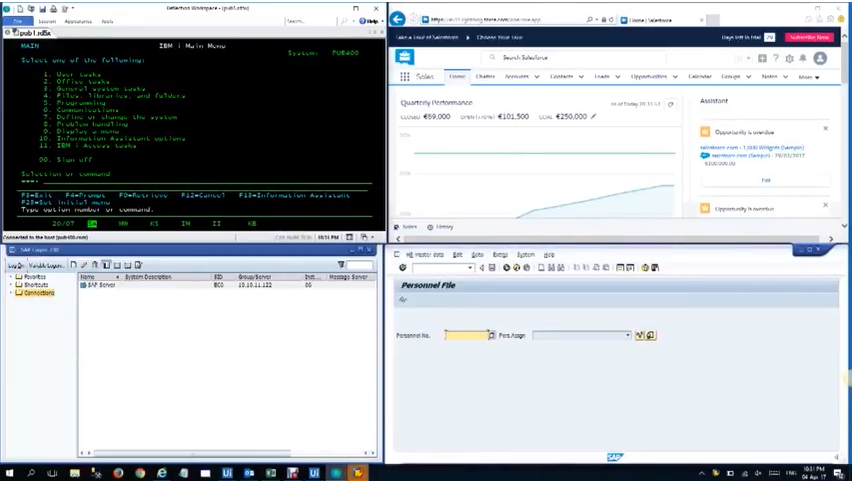Switch to the Calendar tab in Salesforce
852x481 pixels.
point(699,77)
